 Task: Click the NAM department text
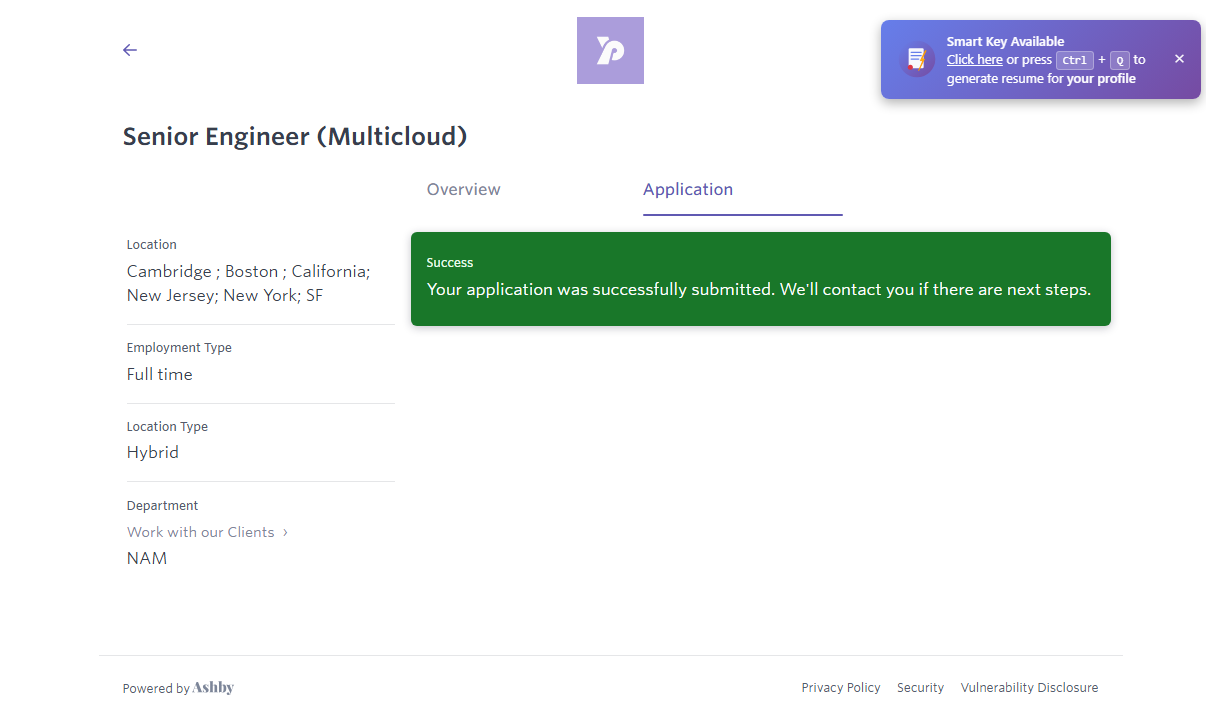[x=147, y=558]
